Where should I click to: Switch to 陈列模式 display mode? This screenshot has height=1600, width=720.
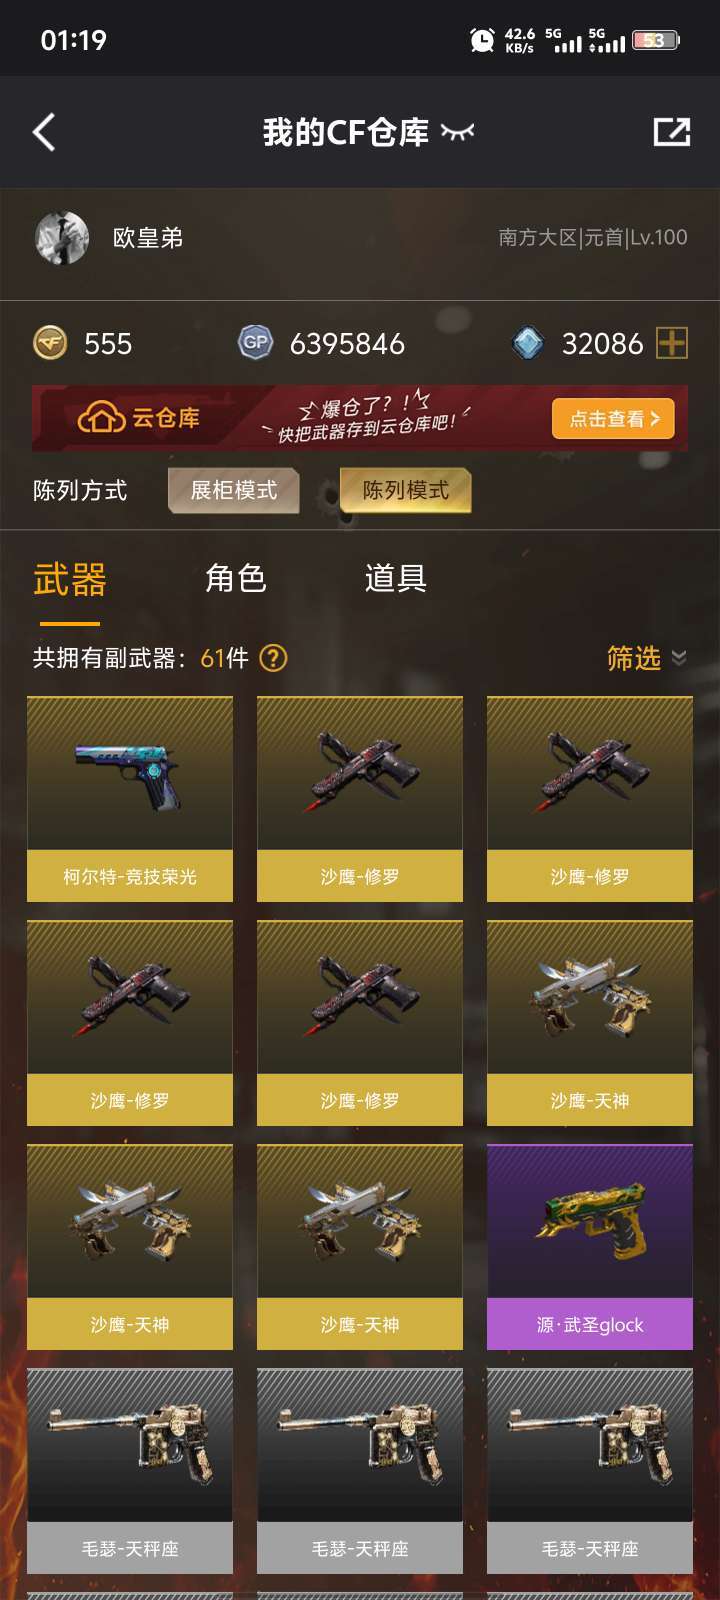[405, 490]
